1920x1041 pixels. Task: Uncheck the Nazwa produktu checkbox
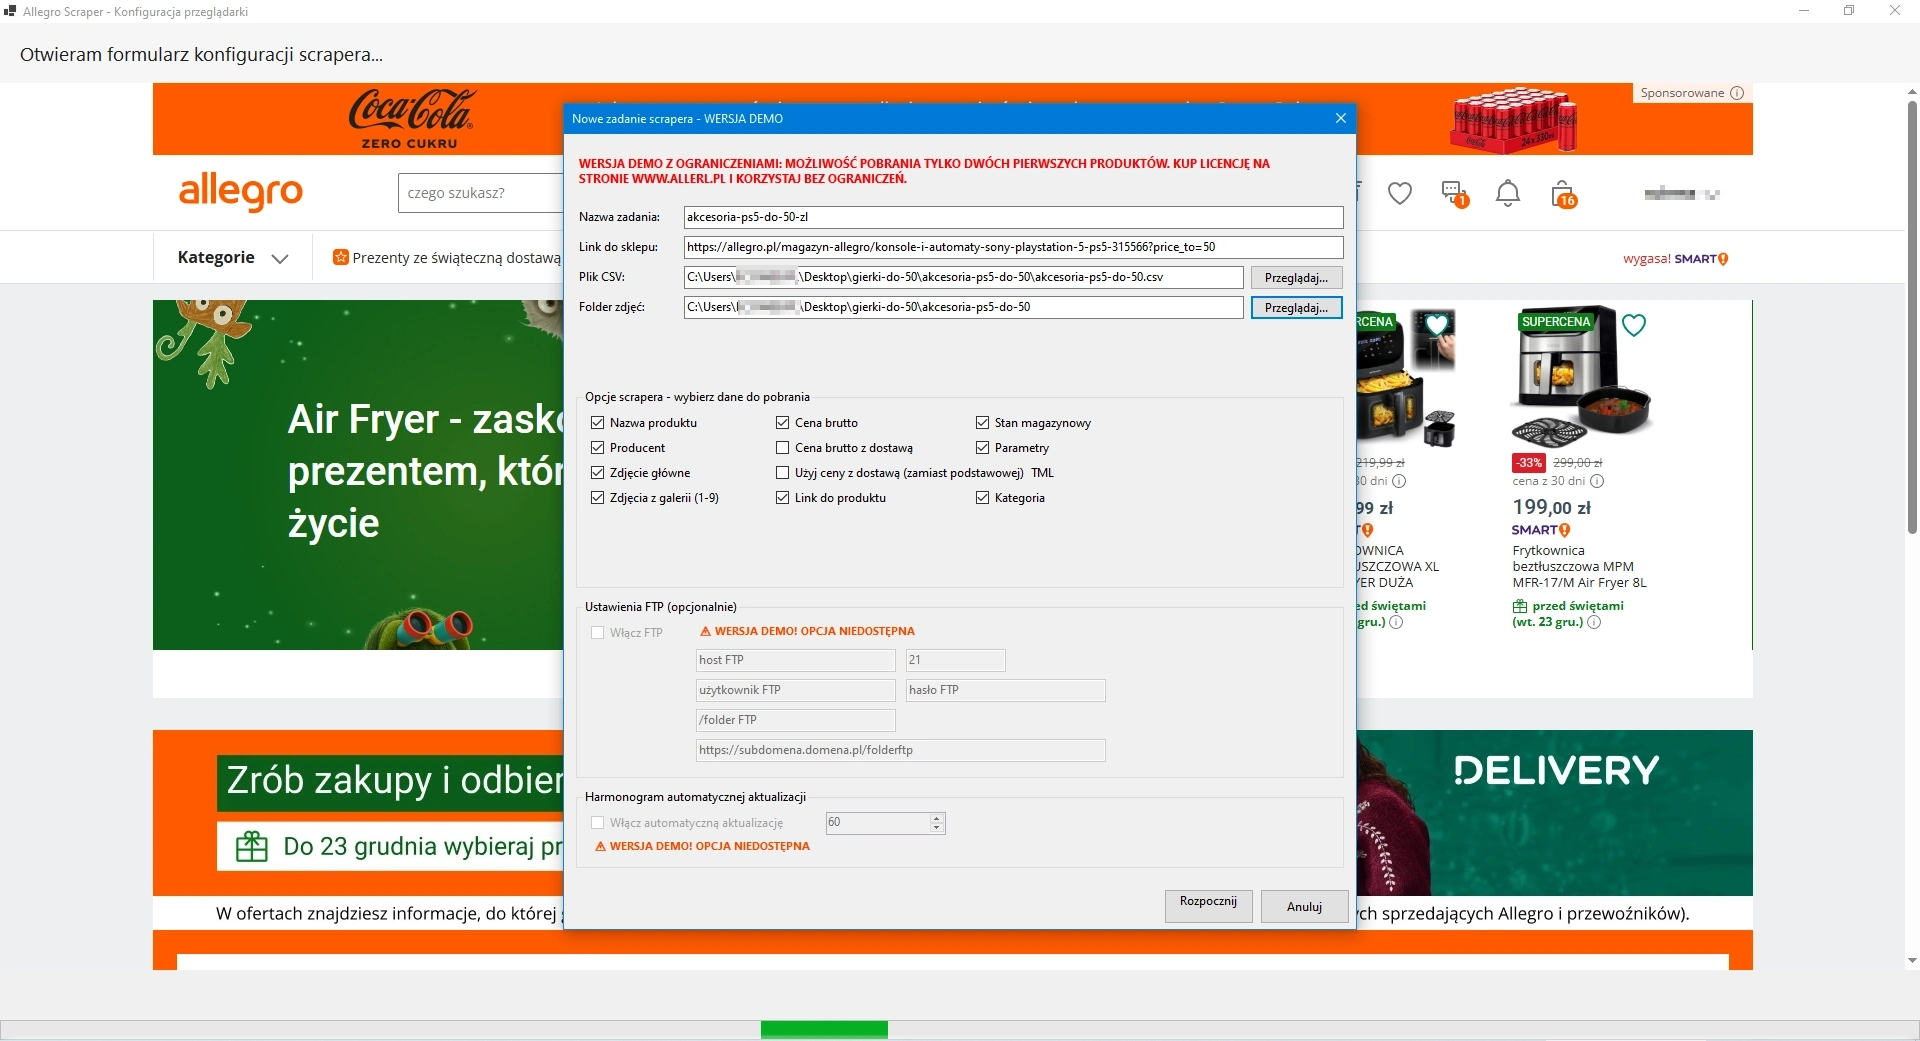pyautogui.click(x=598, y=423)
